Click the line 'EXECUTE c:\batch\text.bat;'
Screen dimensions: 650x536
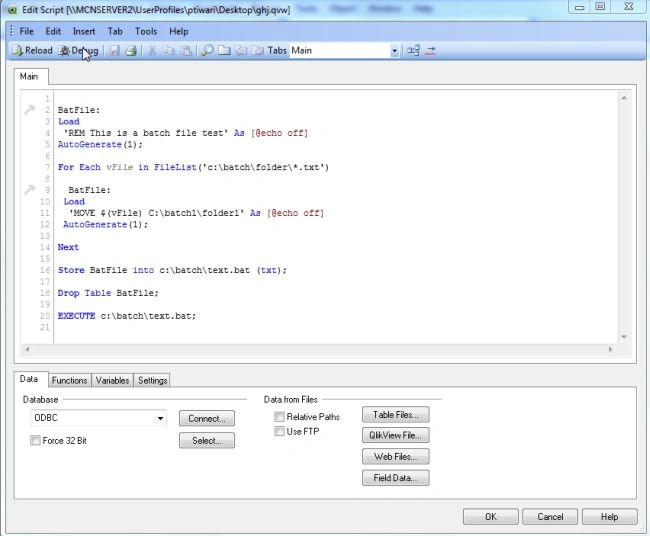coord(127,315)
